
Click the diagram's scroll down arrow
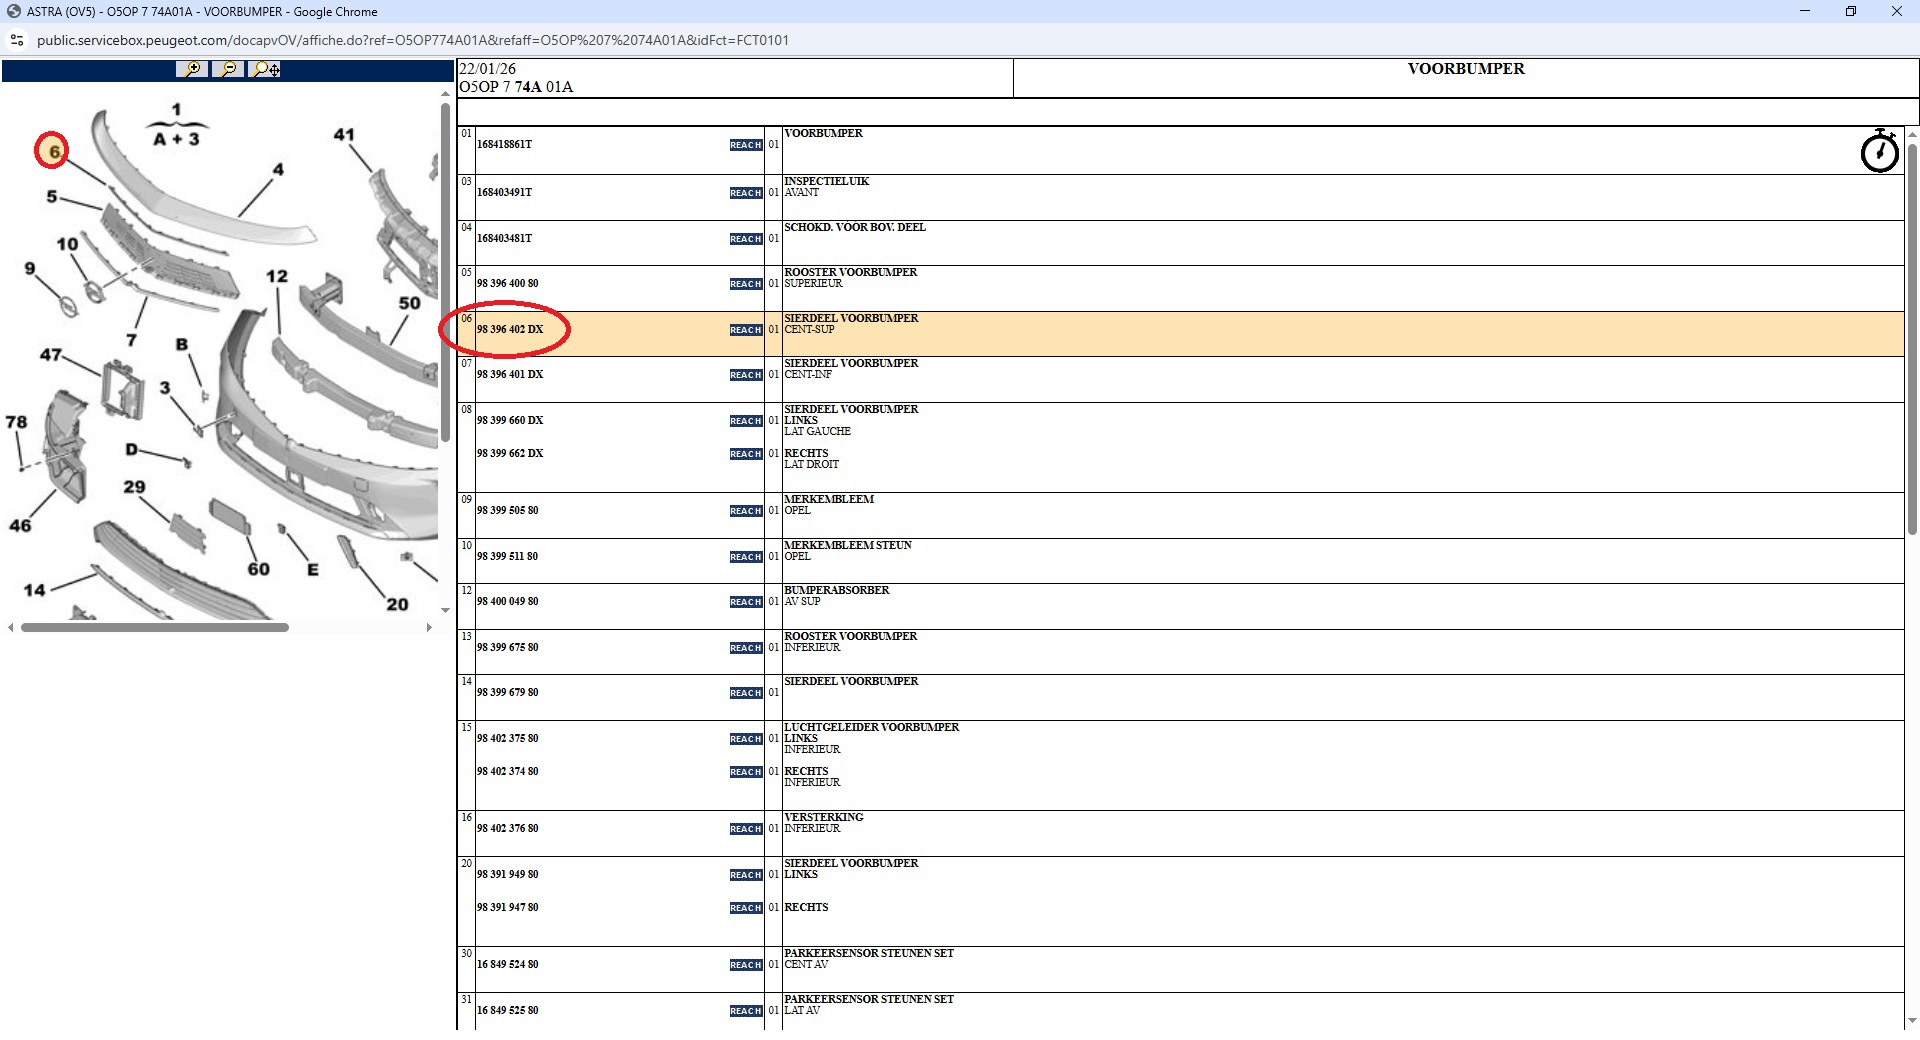[x=445, y=610]
